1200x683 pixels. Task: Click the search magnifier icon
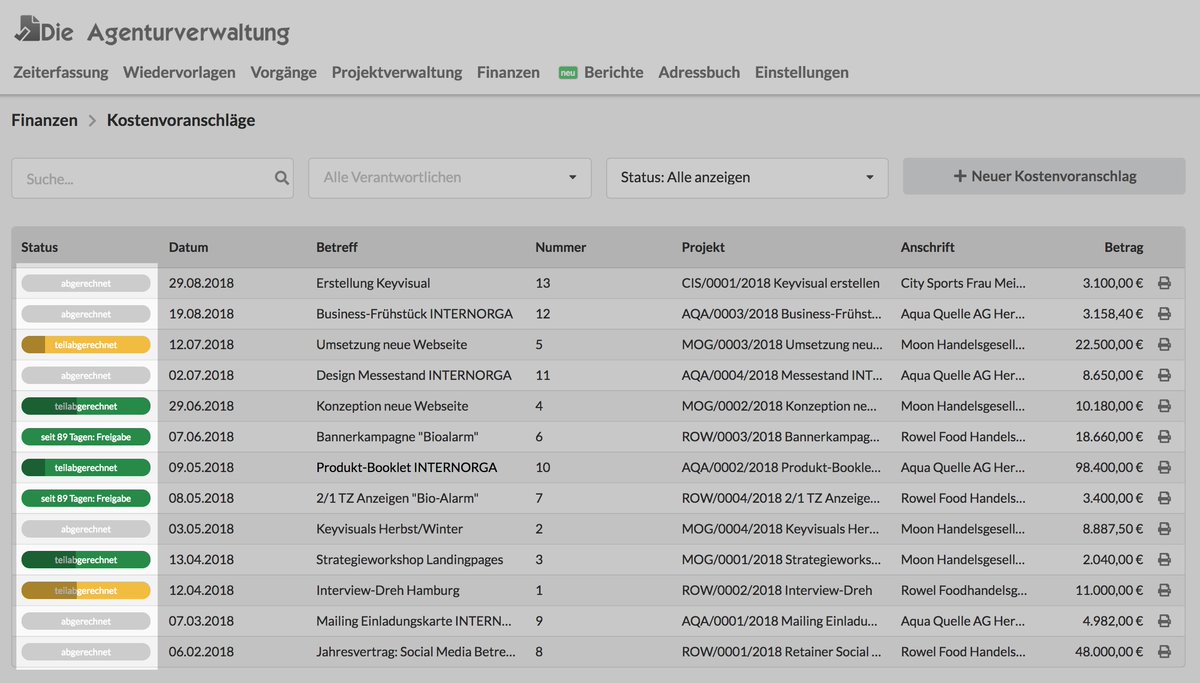pos(282,178)
